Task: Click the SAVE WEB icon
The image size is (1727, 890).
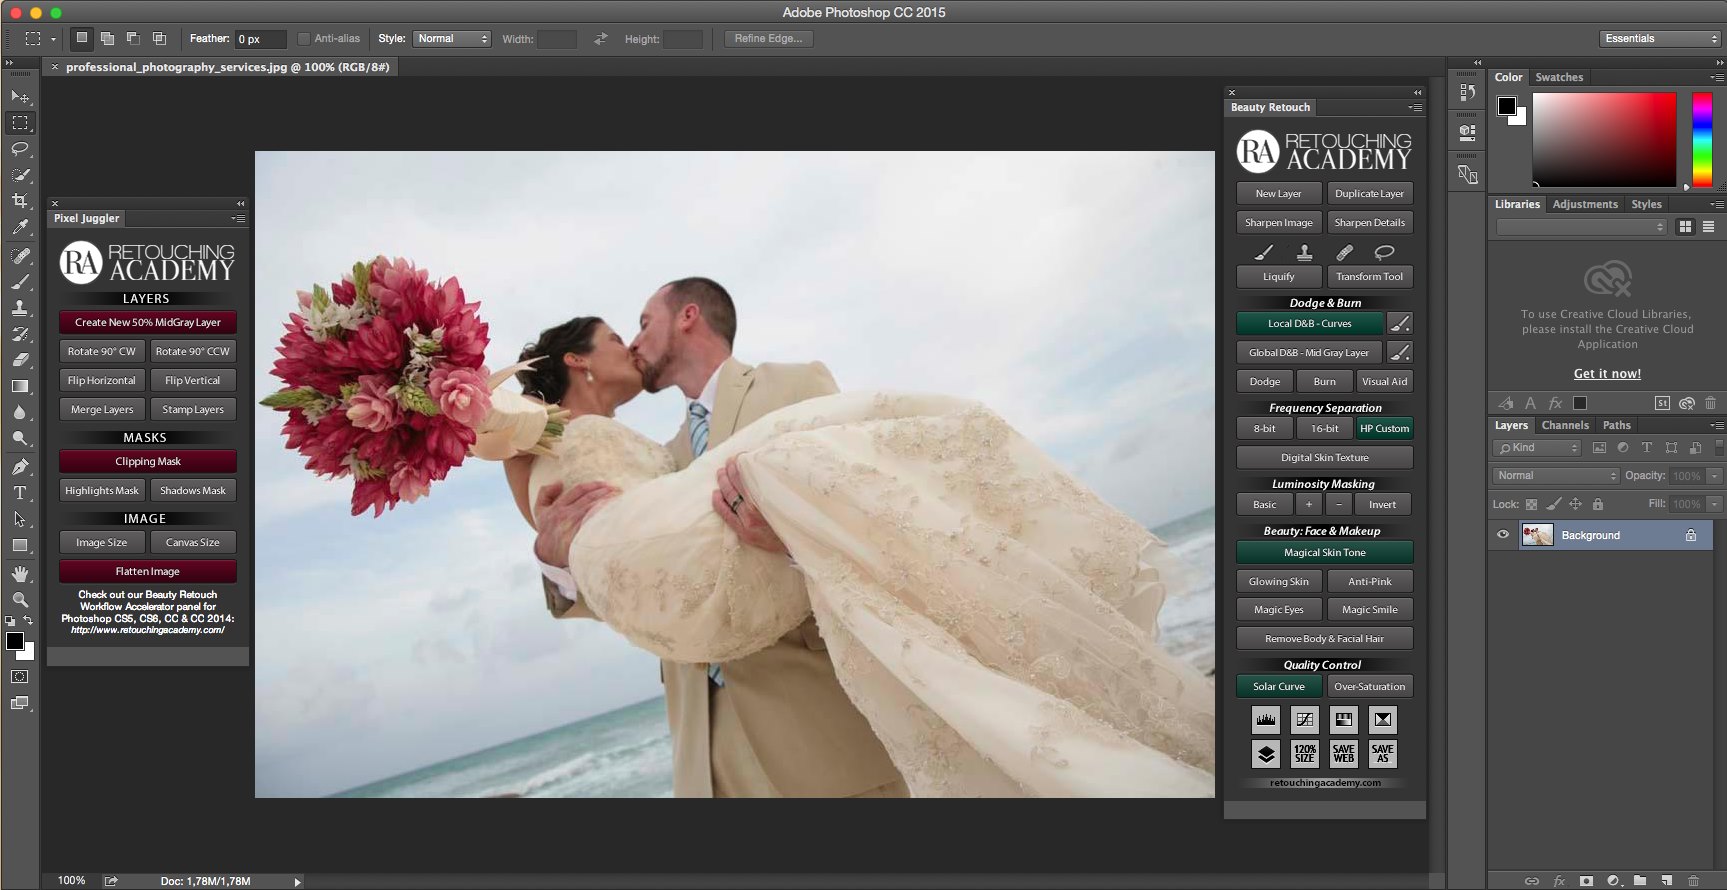Action: tap(1344, 753)
